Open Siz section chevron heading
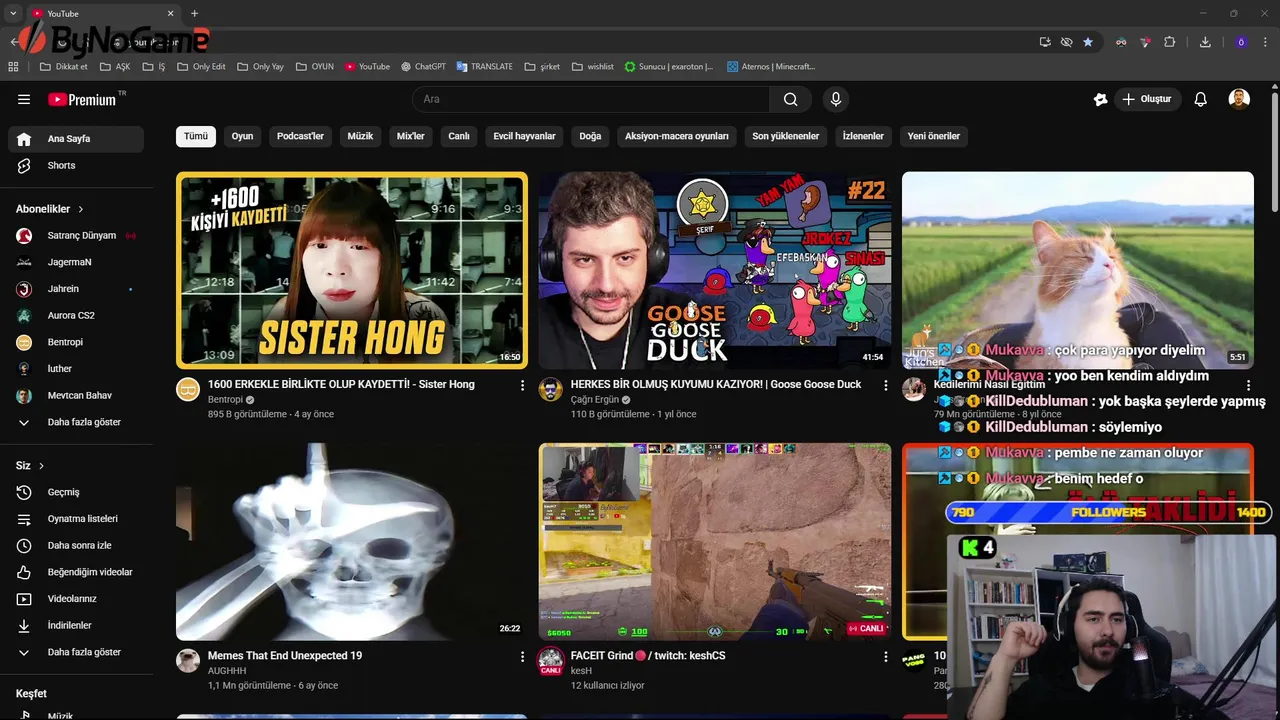The width and height of the screenshot is (1280, 720). 30,466
